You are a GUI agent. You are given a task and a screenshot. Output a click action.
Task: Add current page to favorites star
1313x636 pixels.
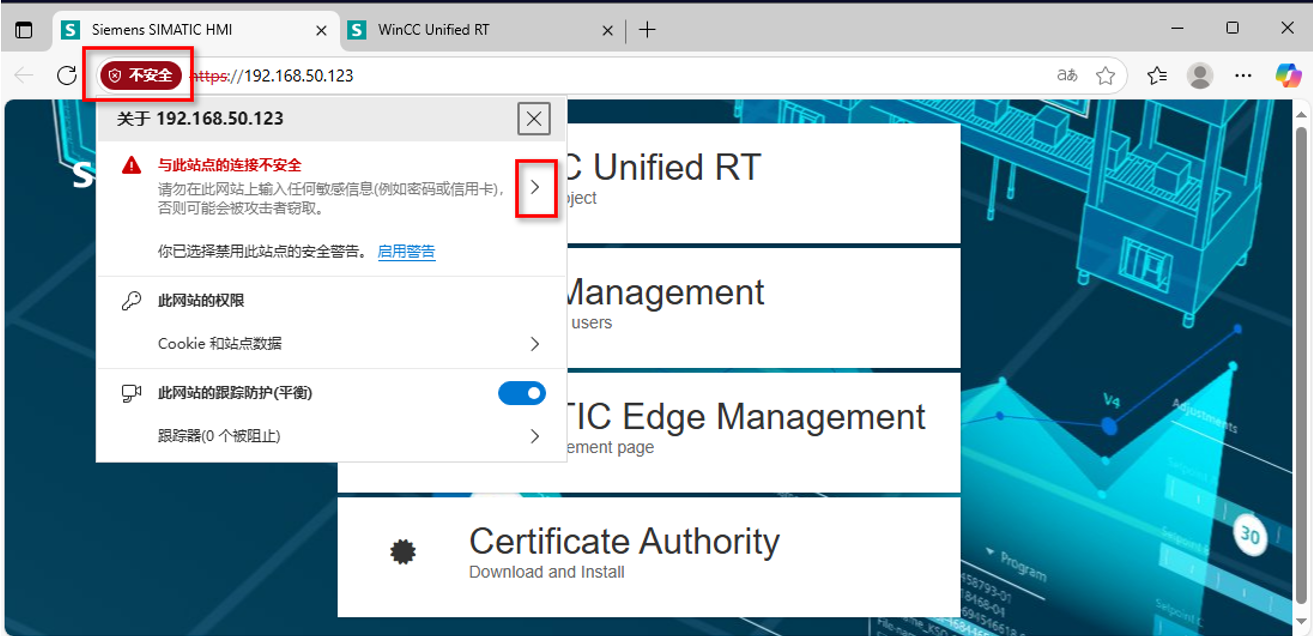tap(1106, 75)
